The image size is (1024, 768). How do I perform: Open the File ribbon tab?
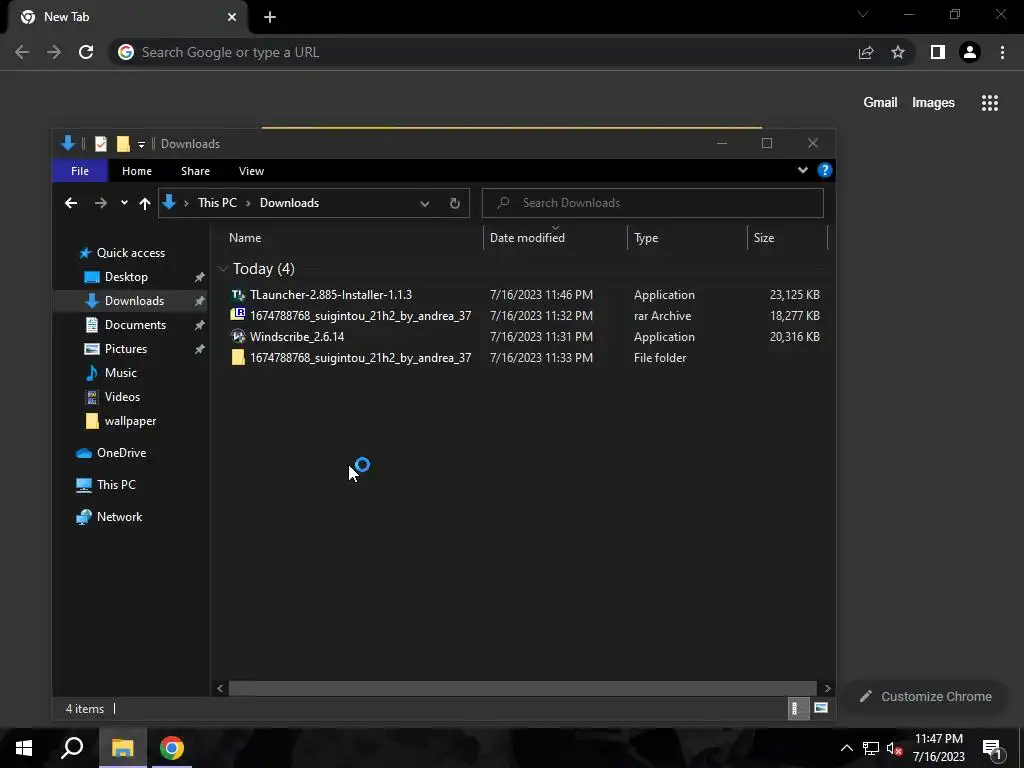(x=80, y=171)
